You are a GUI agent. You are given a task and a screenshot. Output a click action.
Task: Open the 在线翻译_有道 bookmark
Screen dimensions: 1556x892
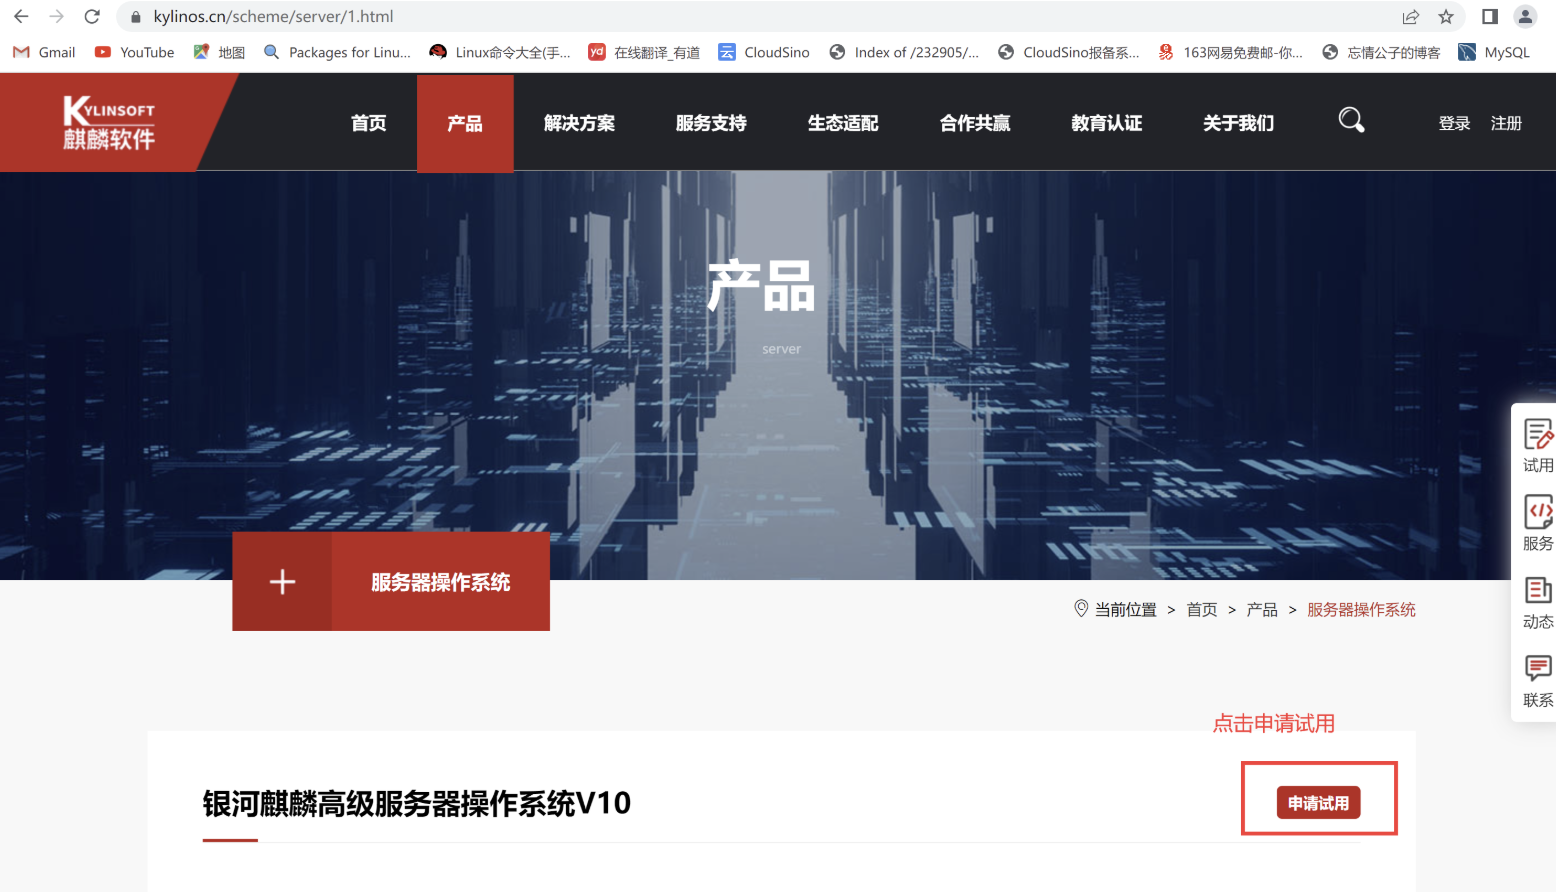(x=644, y=52)
